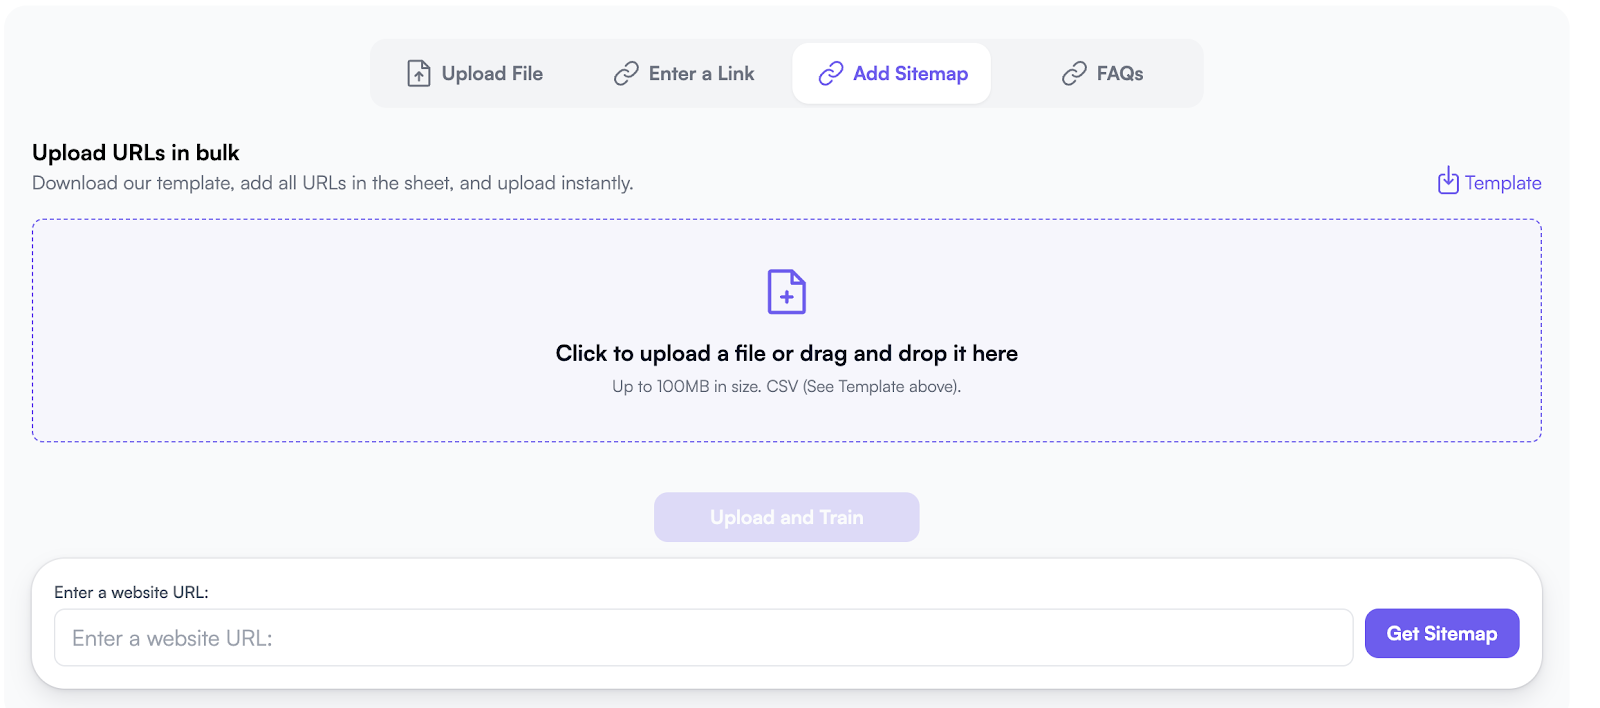
Task: Click the 'Enter a website URL:' label
Action: [131, 592]
